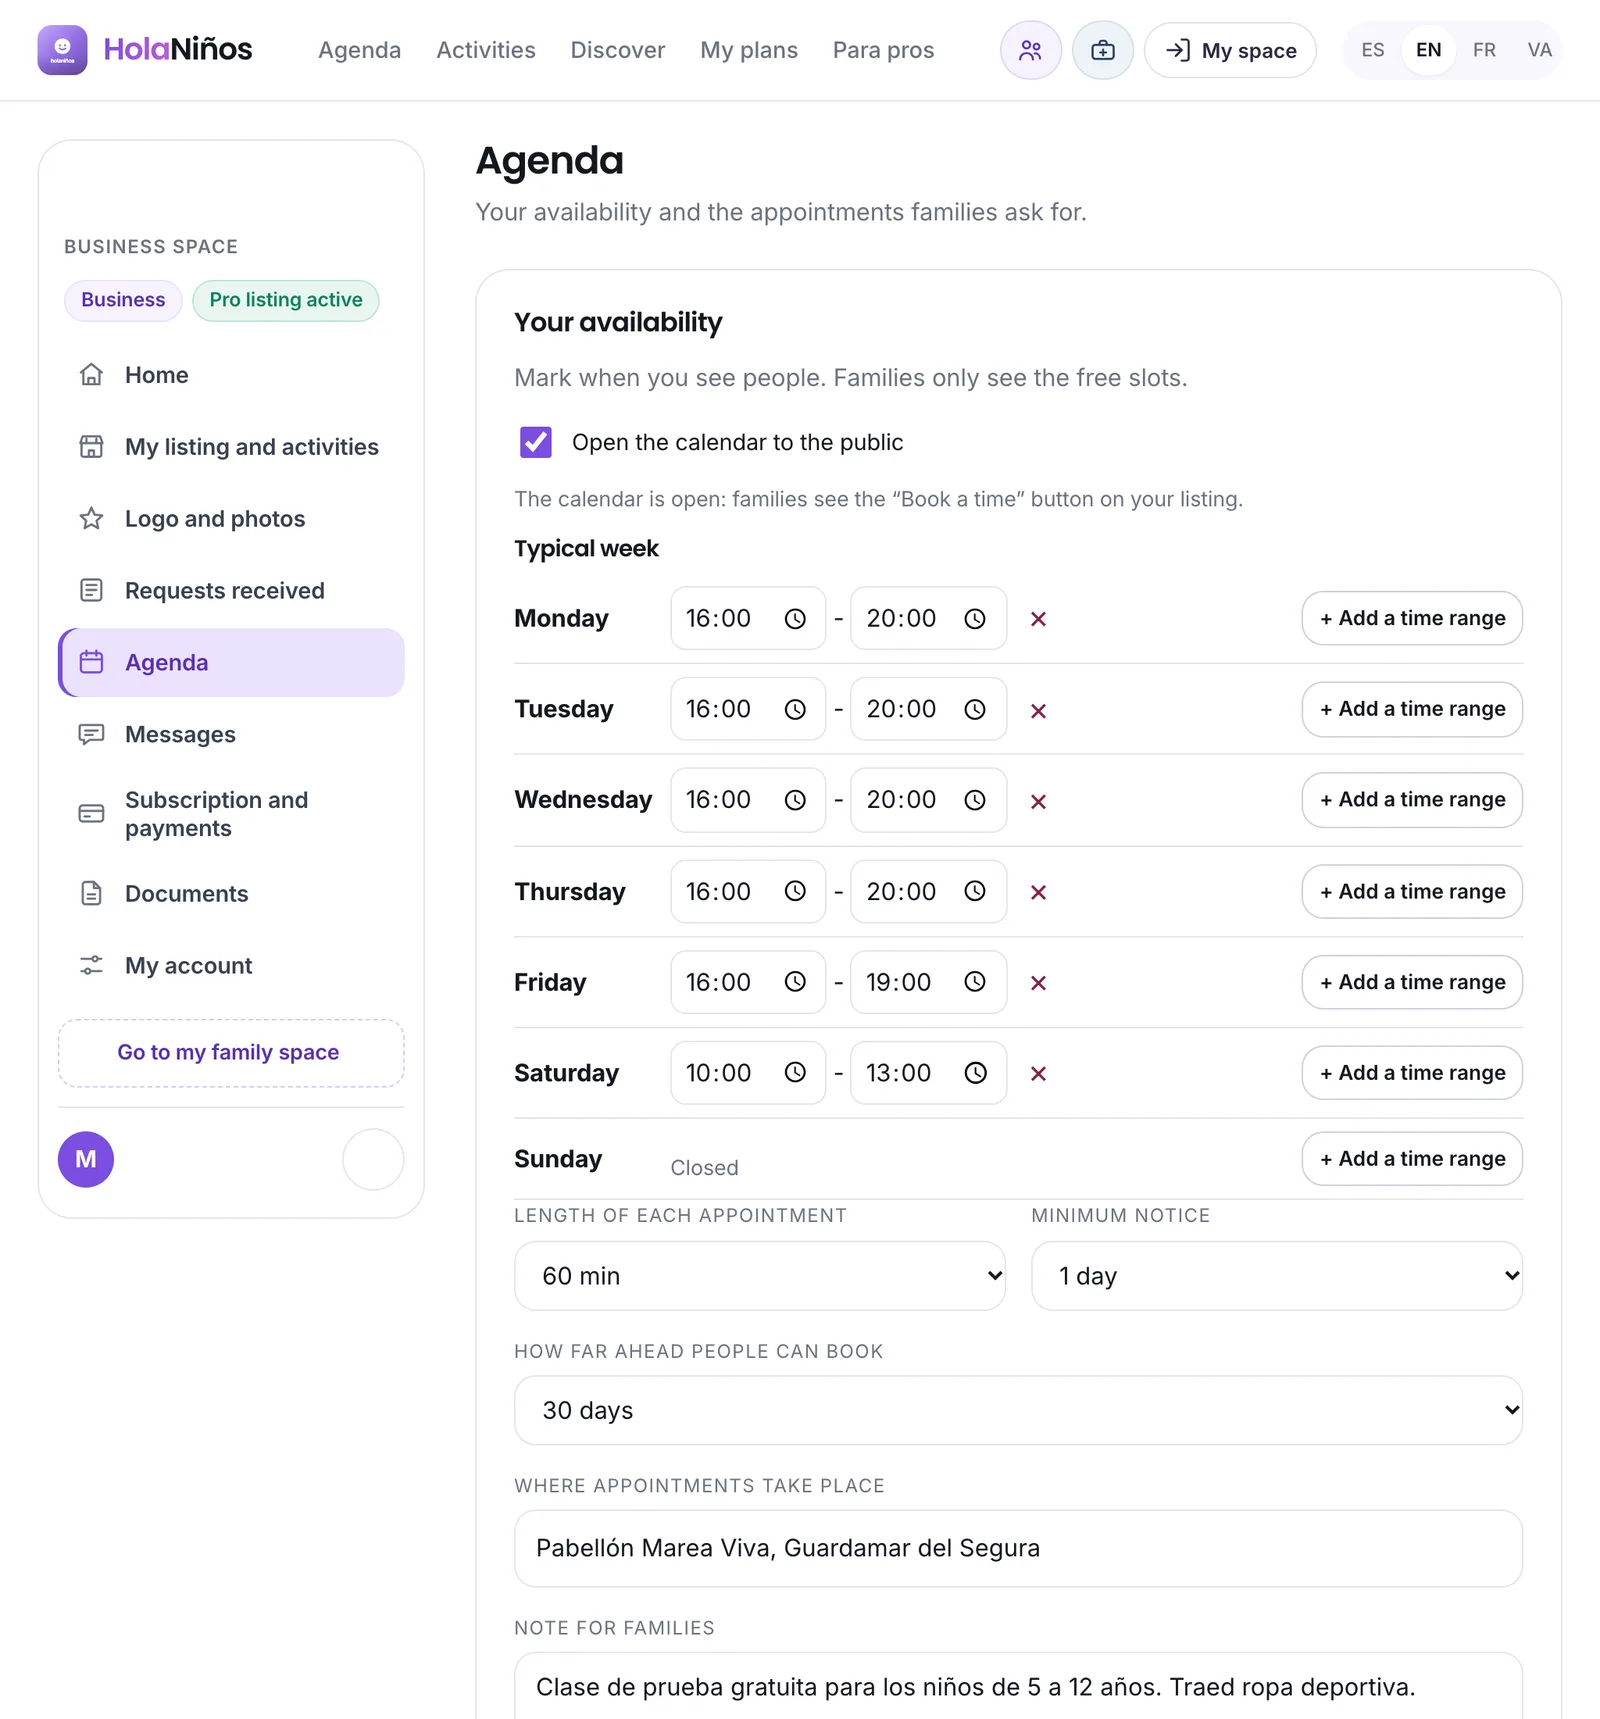Screen dimensions: 1600x1719
Task: Open Subscription and payments in the sidebar
Action: pyautogui.click(x=231, y=814)
